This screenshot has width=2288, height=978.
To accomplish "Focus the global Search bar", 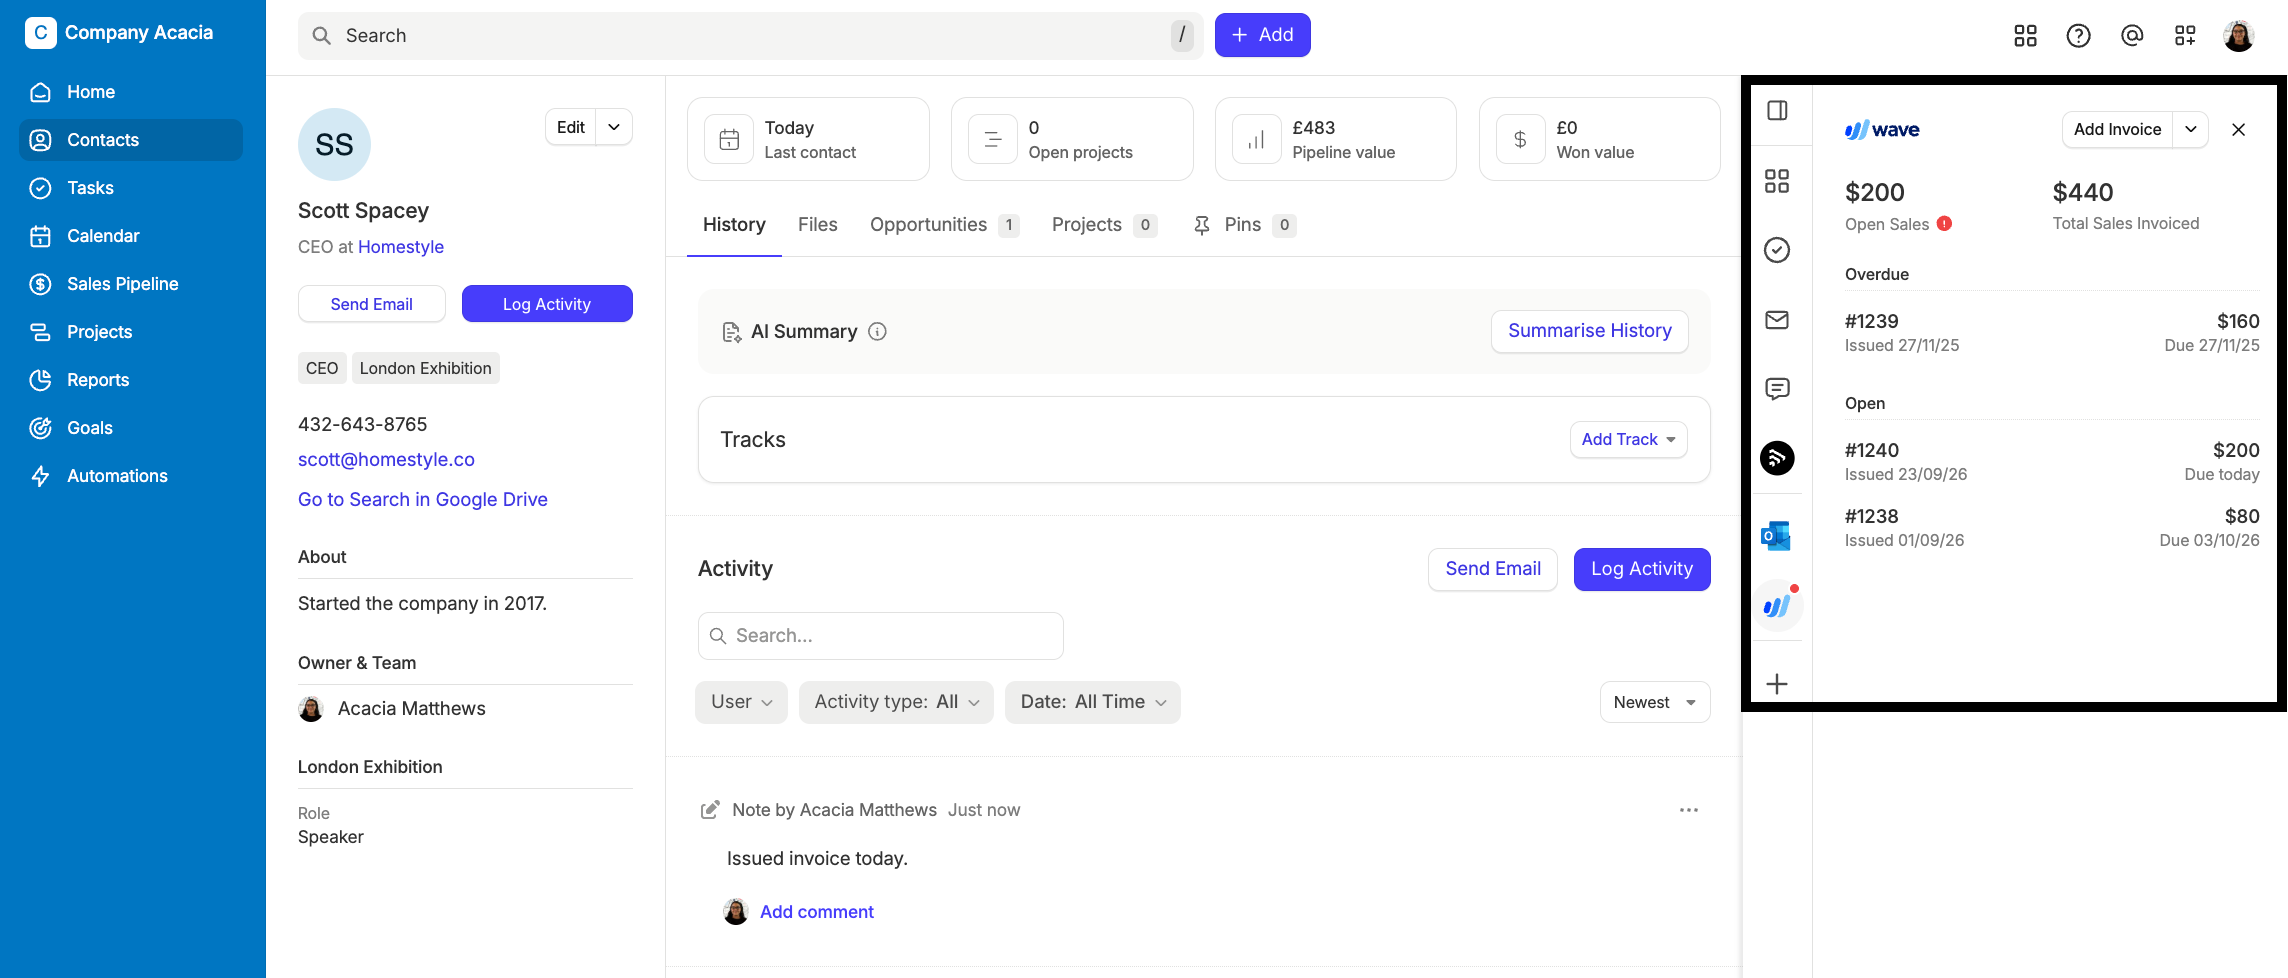I will pyautogui.click(x=750, y=36).
